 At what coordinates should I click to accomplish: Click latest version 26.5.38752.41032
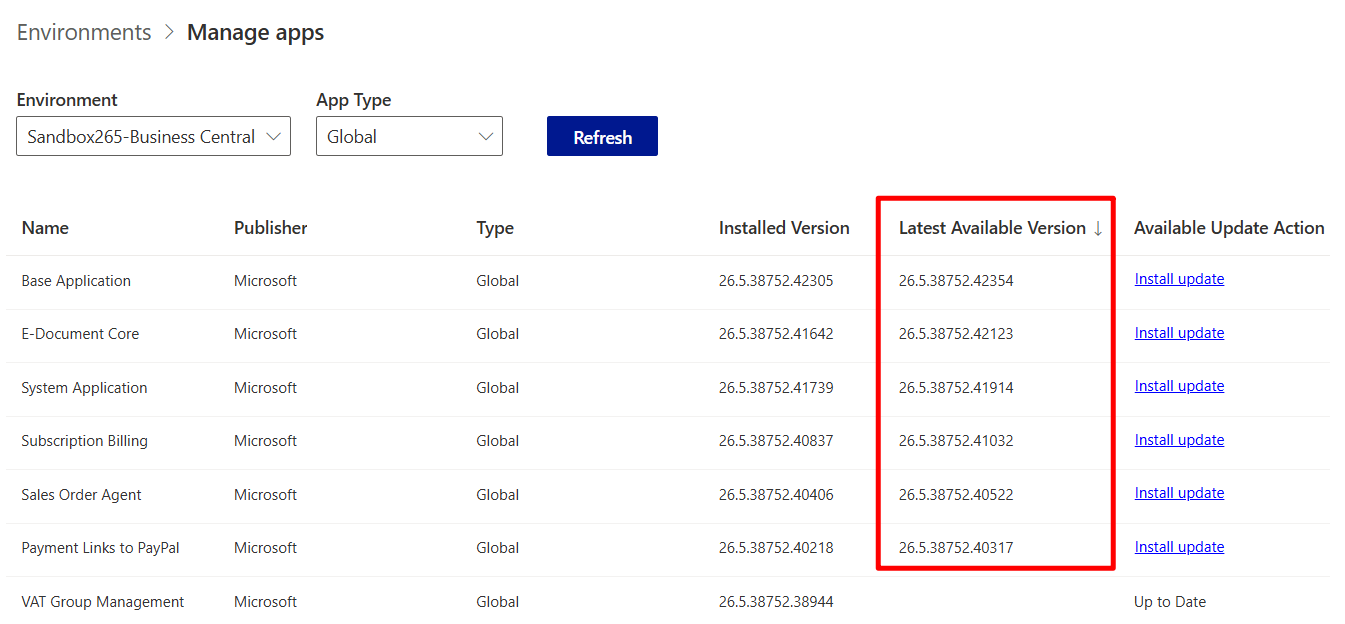click(x=956, y=441)
